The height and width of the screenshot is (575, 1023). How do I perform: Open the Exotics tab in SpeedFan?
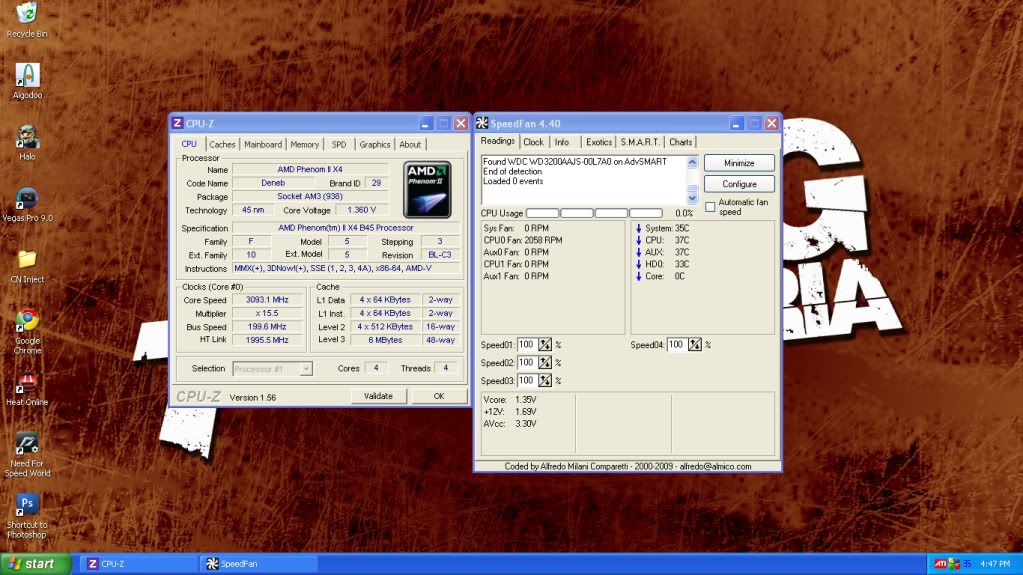coord(598,142)
